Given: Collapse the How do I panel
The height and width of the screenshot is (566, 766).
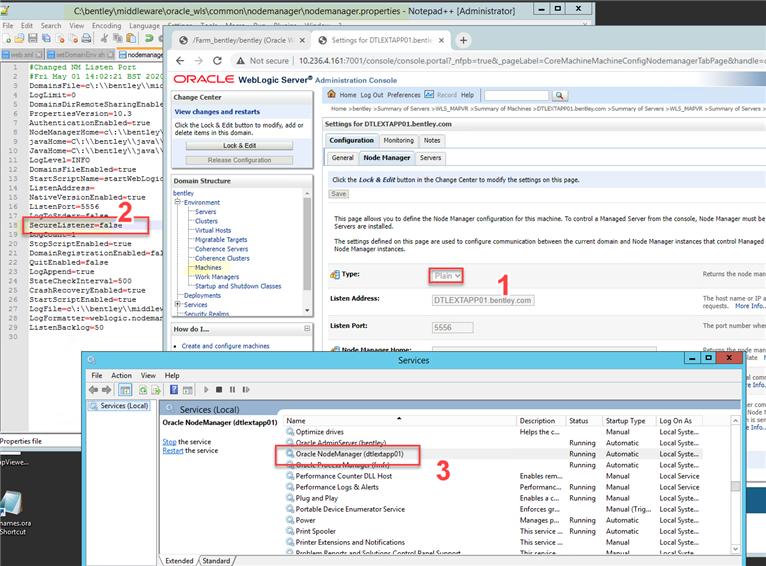Looking at the screenshot, I should (307, 329).
